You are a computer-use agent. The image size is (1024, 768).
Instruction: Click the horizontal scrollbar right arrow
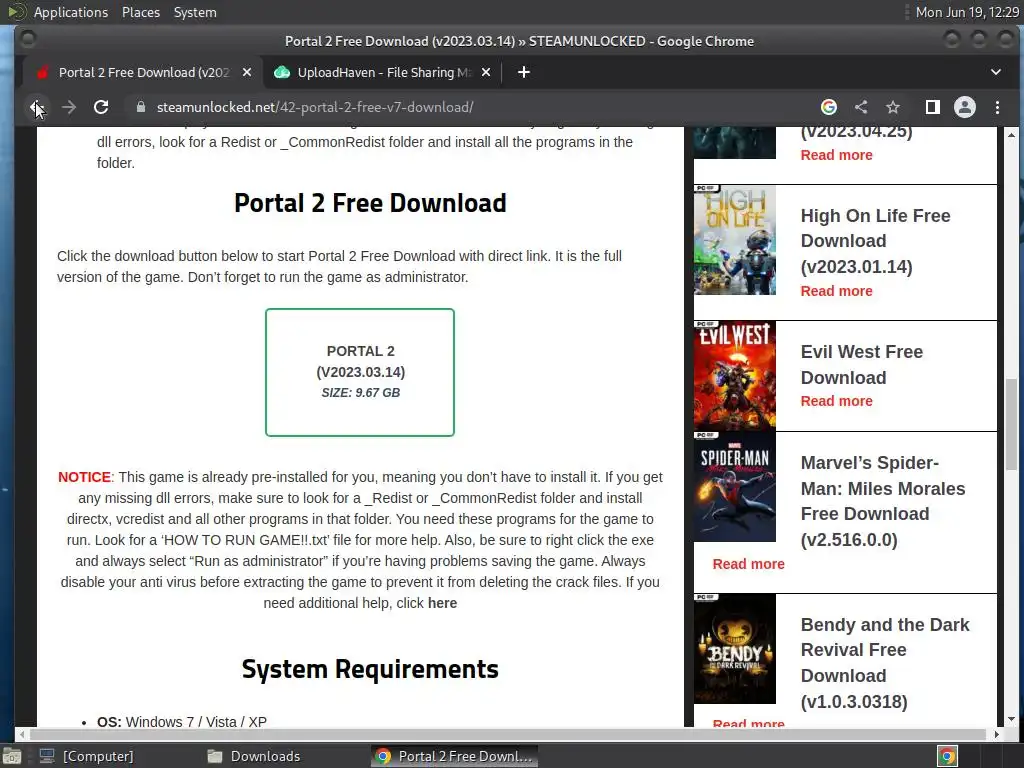(x=997, y=734)
